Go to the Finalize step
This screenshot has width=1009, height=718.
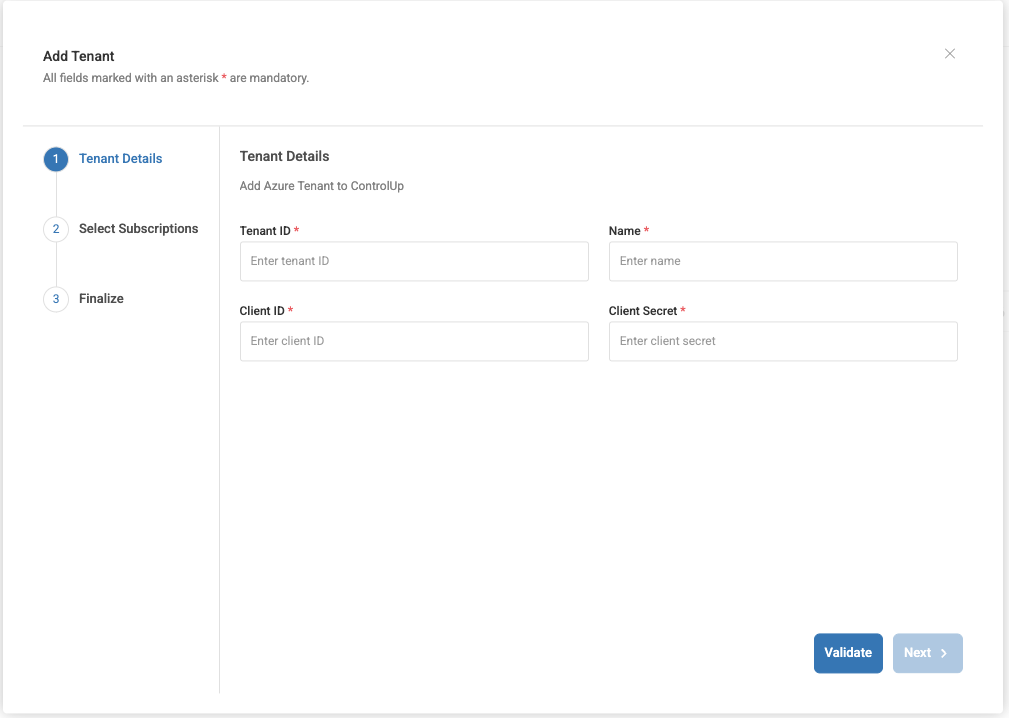coord(101,298)
